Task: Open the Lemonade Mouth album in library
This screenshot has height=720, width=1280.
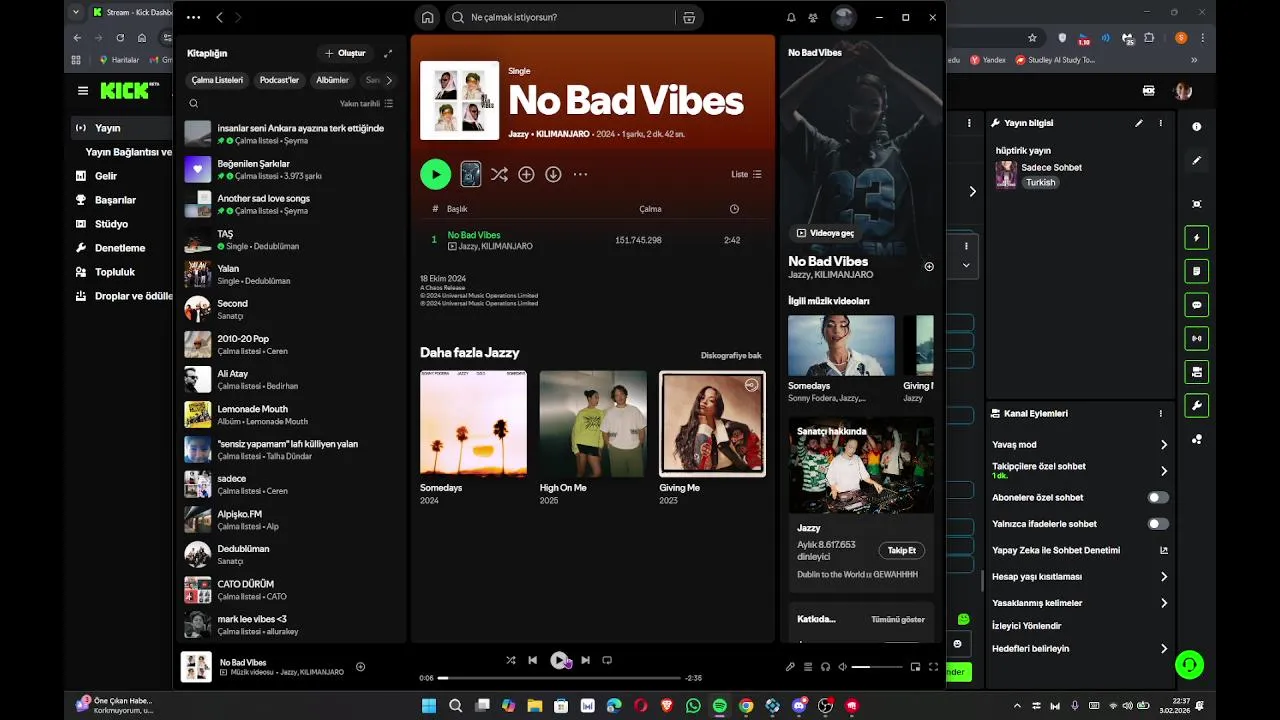Action: click(x=290, y=414)
